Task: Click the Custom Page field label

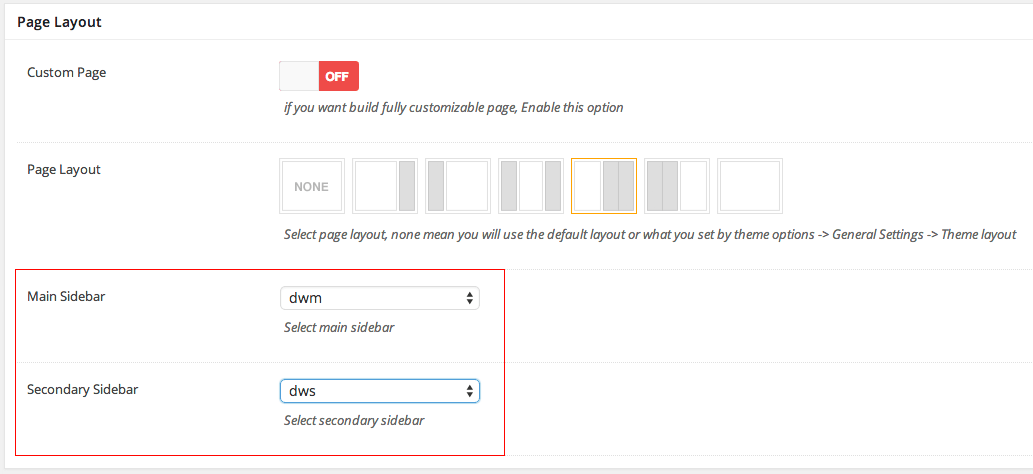Action: [x=66, y=73]
